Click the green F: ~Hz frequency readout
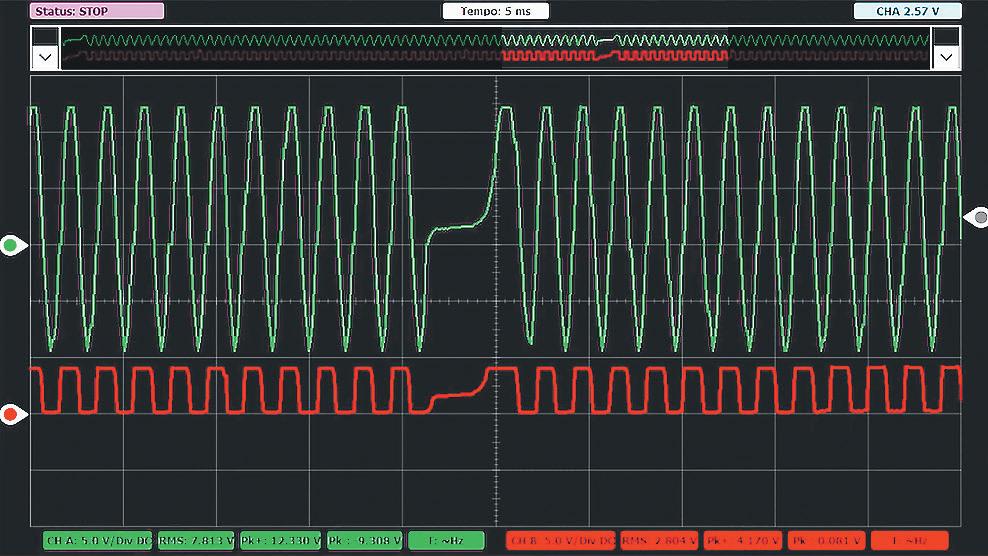 click(446, 541)
